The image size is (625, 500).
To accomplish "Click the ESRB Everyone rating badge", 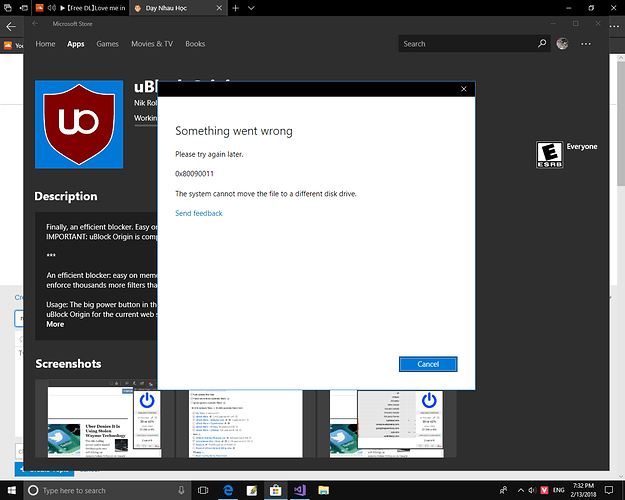I will pos(549,154).
